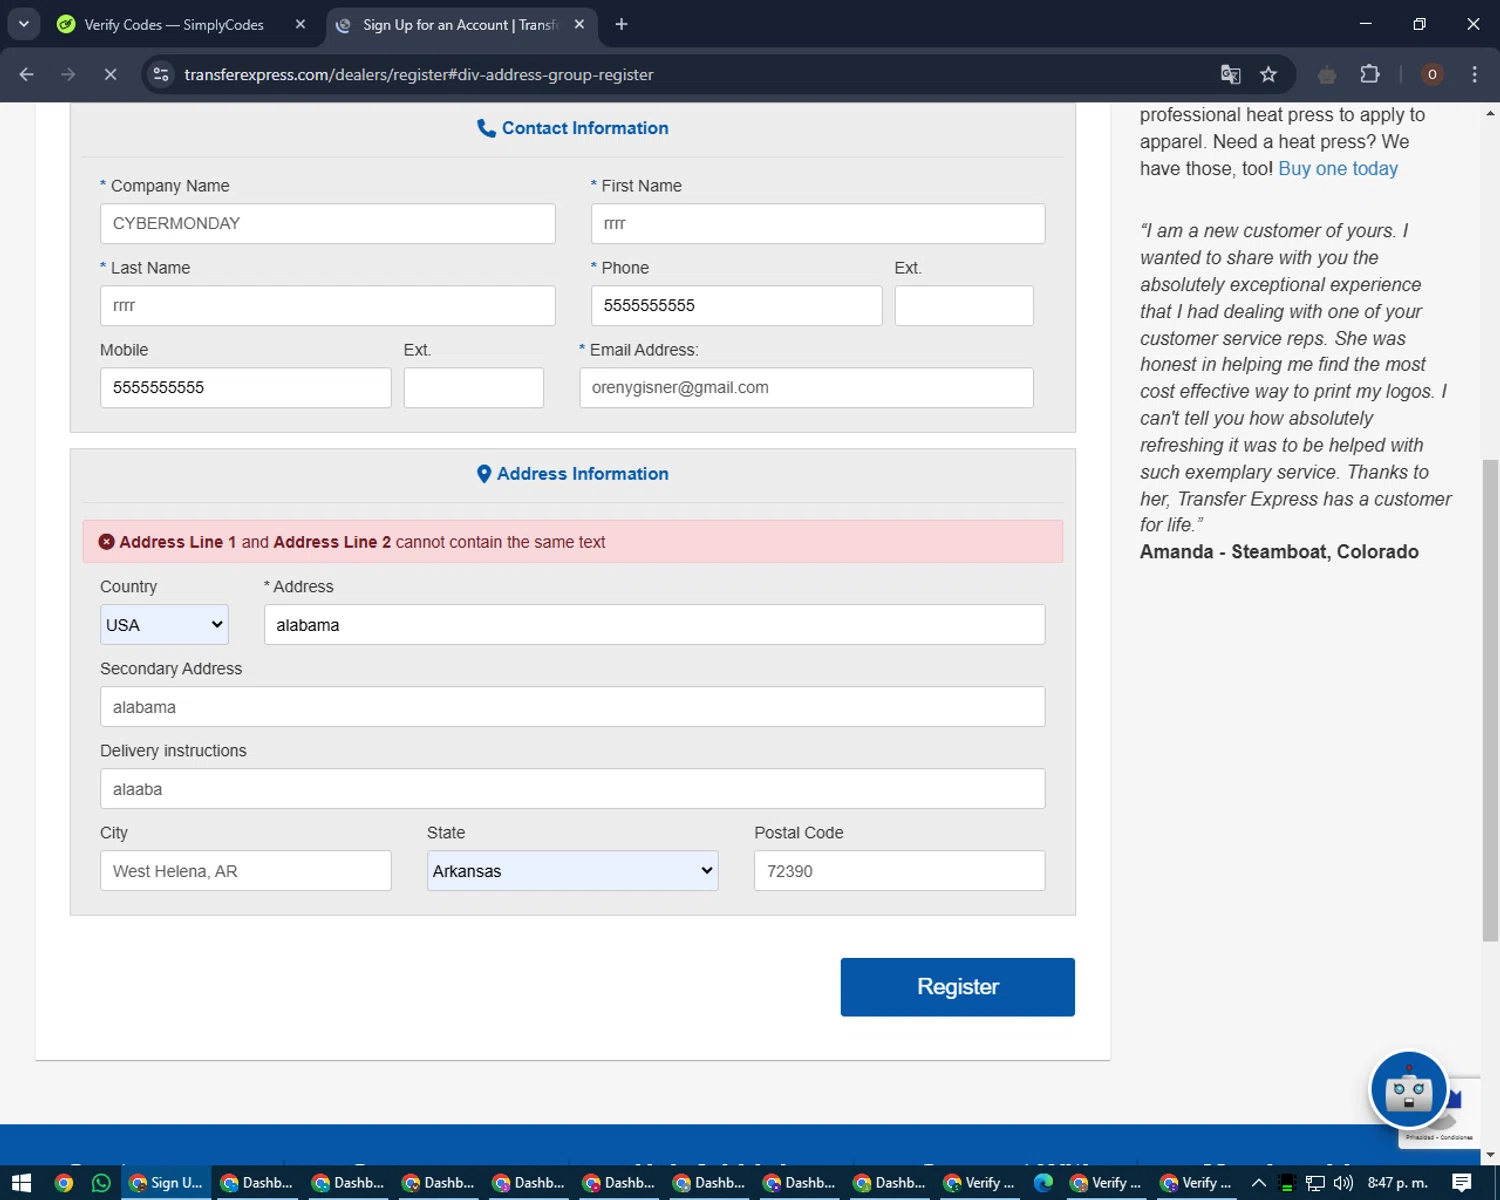This screenshot has height=1200, width=1500.
Task: Click the page vertical scrollbar thumb
Action: coord(1490,700)
